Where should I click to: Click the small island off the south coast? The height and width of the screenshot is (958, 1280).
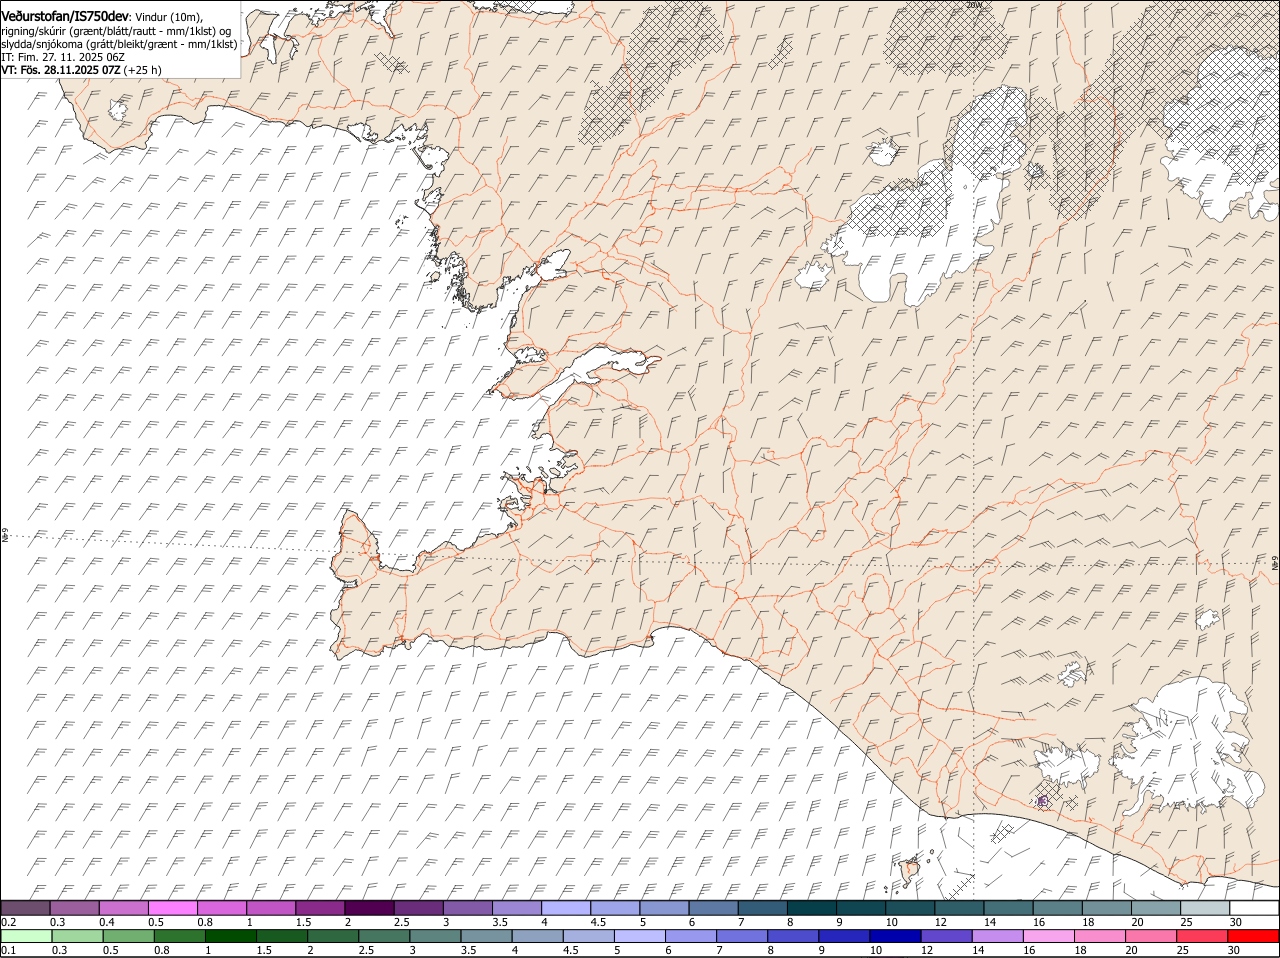click(x=910, y=870)
